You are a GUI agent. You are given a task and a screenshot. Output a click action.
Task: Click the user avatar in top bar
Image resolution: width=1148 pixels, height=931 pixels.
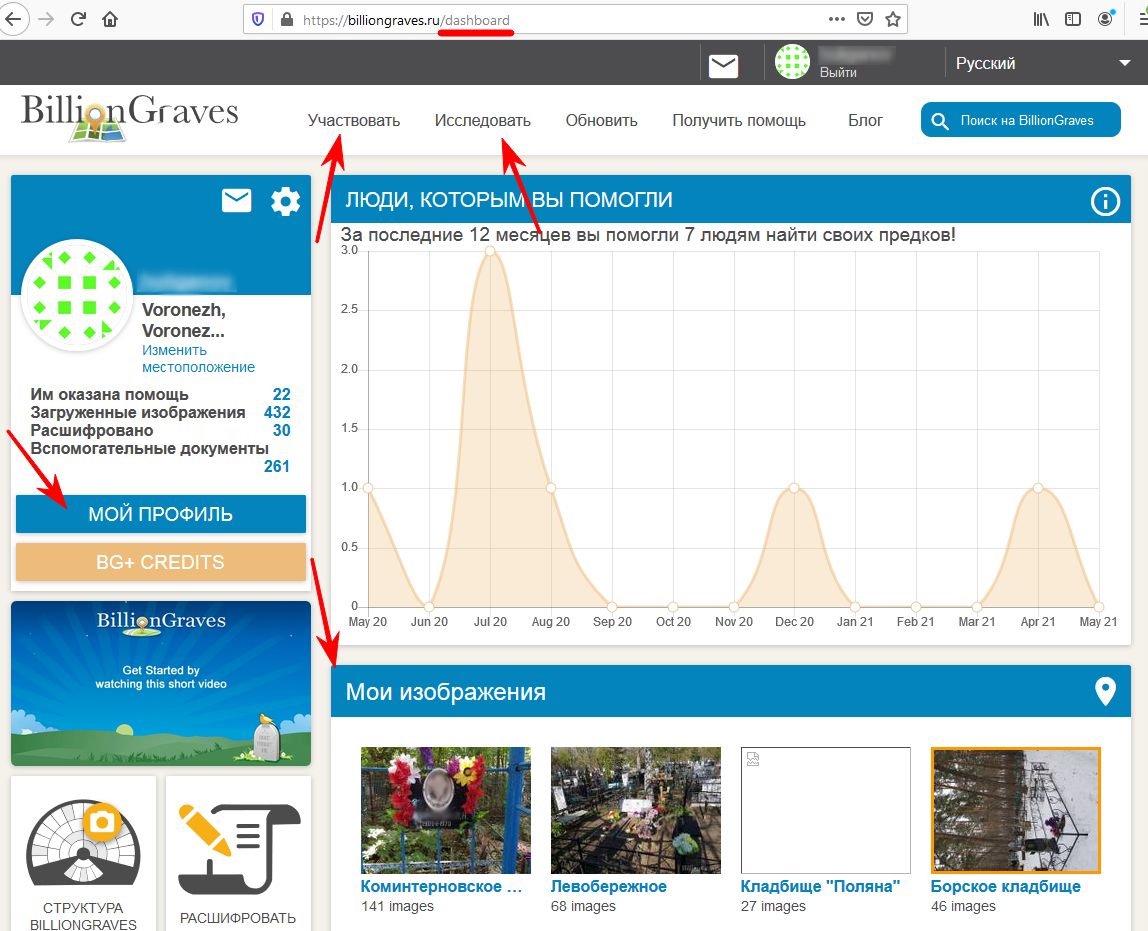click(x=792, y=62)
